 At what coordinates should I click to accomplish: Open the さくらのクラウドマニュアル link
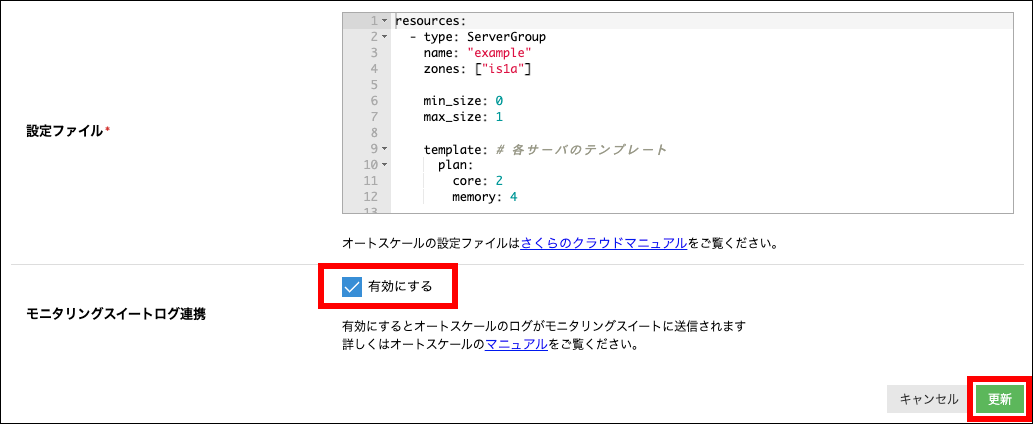click(x=603, y=243)
